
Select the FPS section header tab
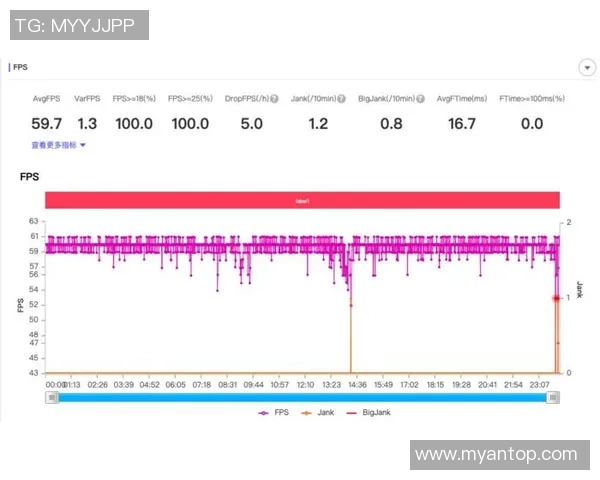(x=20, y=67)
